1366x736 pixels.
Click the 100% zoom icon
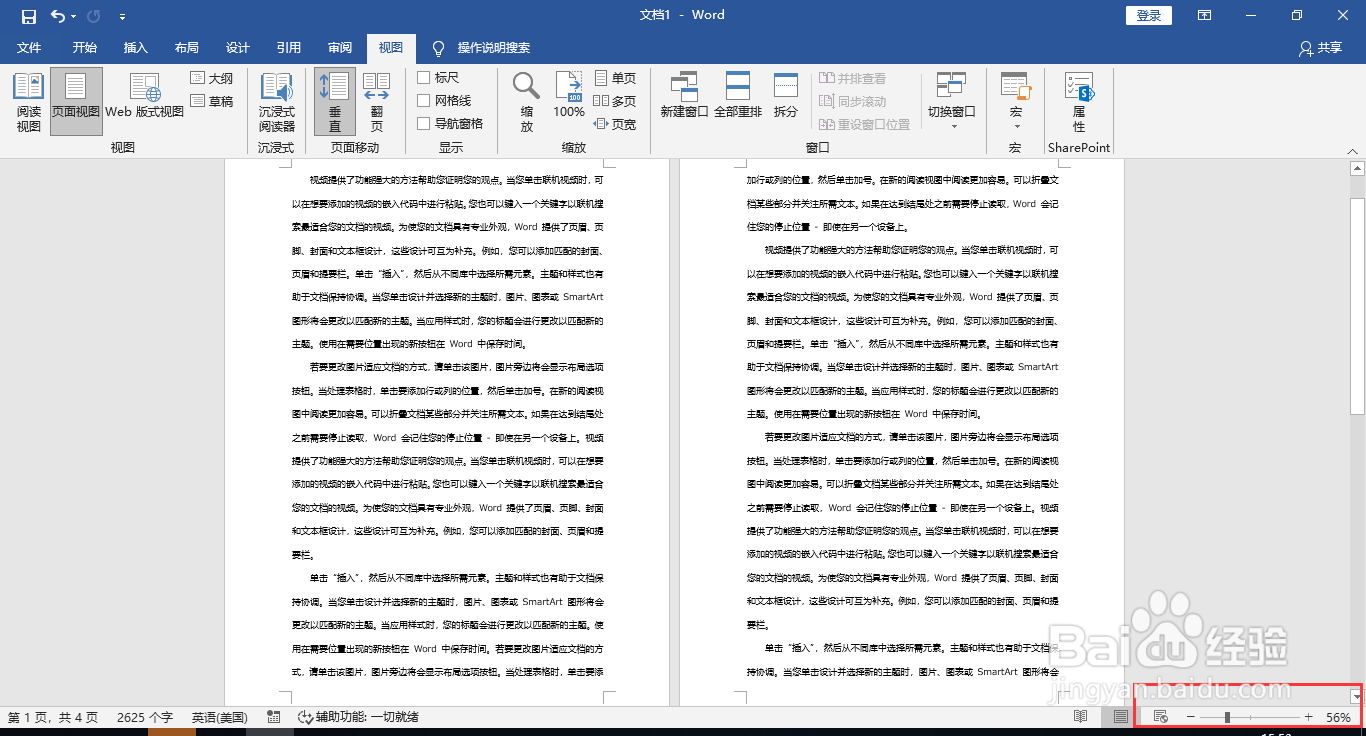pyautogui.click(x=568, y=100)
